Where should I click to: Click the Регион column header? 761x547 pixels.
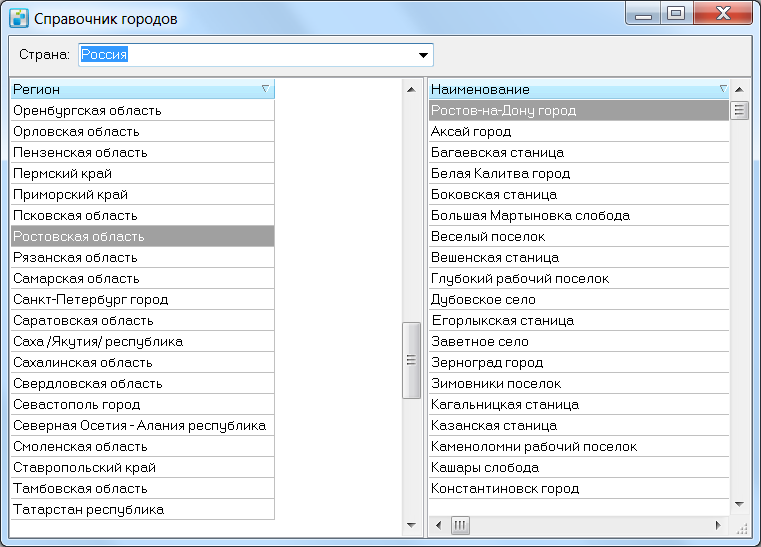(143, 89)
